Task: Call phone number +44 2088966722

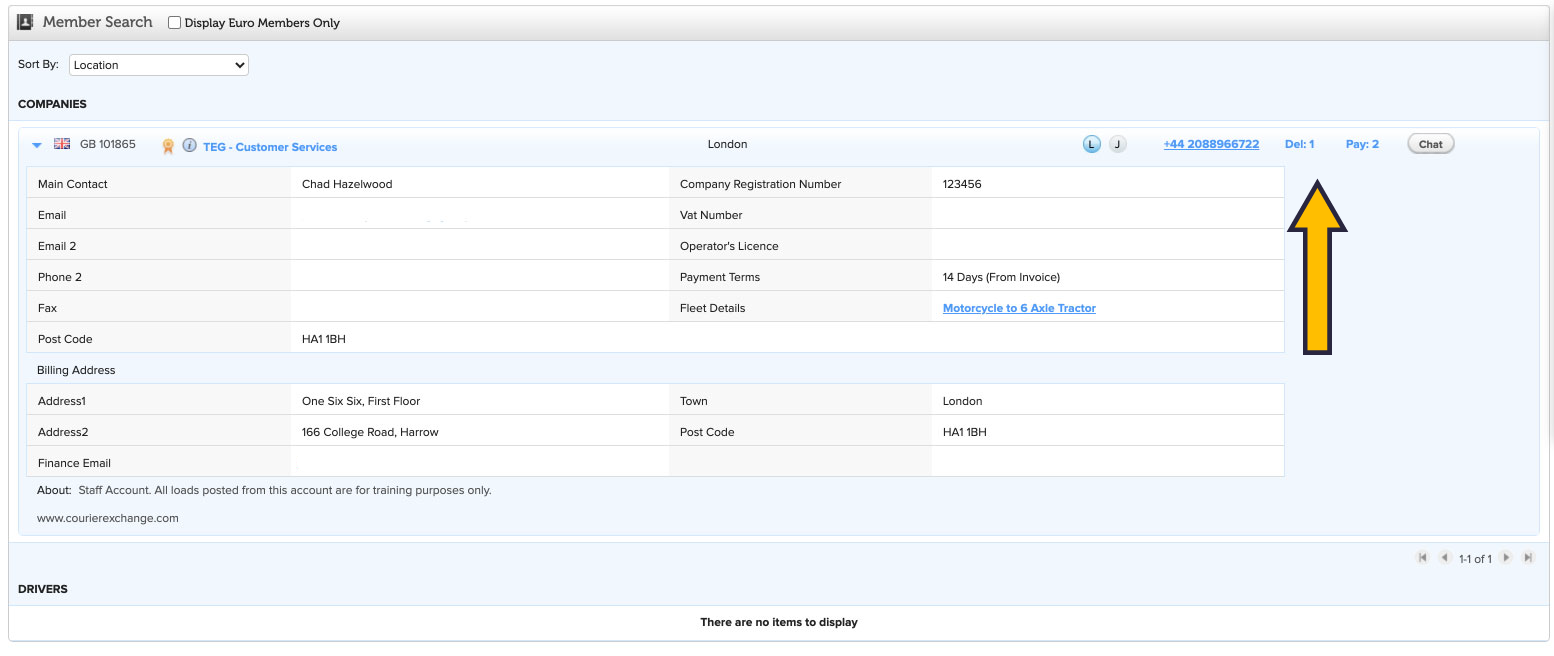Action: [x=1211, y=144]
